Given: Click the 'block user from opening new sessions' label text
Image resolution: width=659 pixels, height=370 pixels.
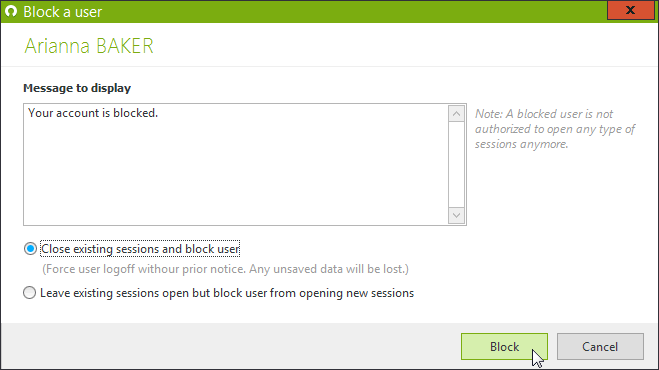Looking at the screenshot, I should tap(313, 293).
